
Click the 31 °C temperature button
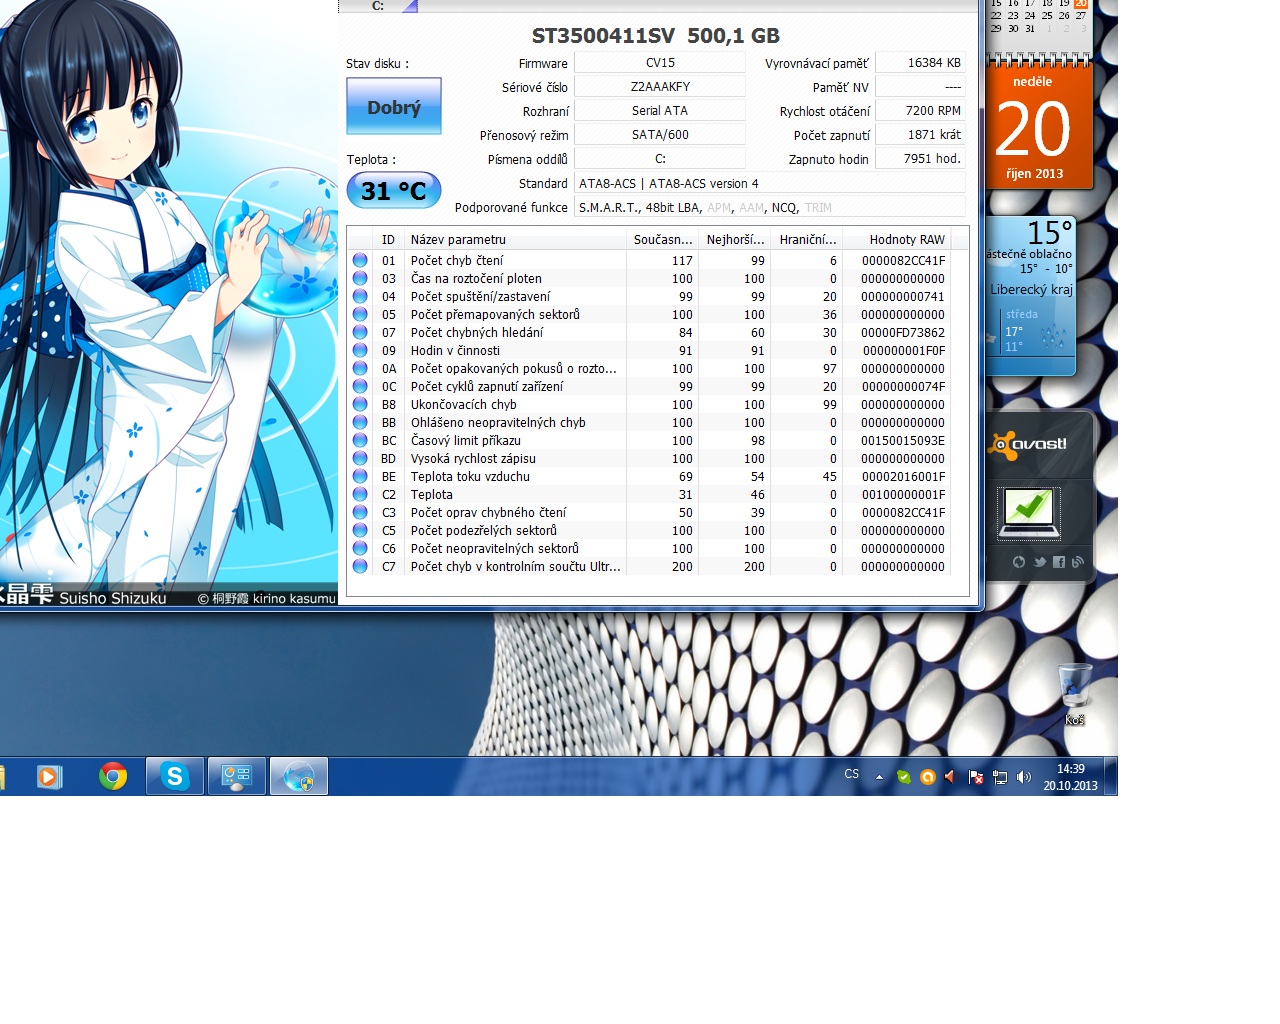pos(394,190)
